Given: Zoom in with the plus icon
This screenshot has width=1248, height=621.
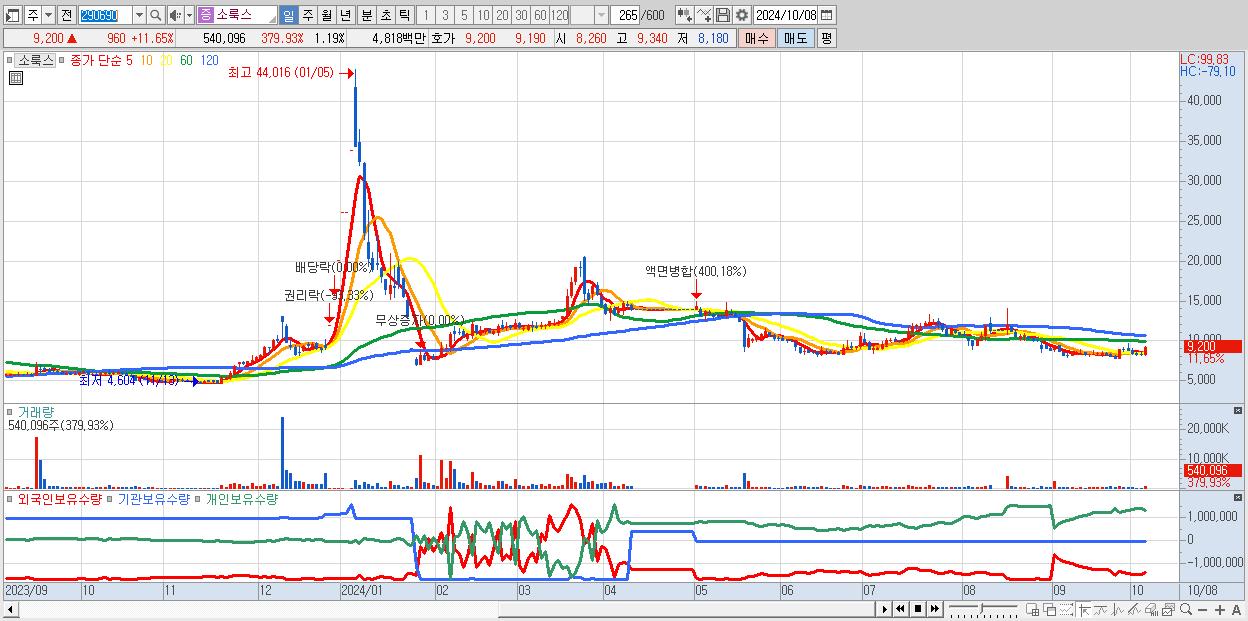Looking at the screenshot, I should pos(1219,610).
